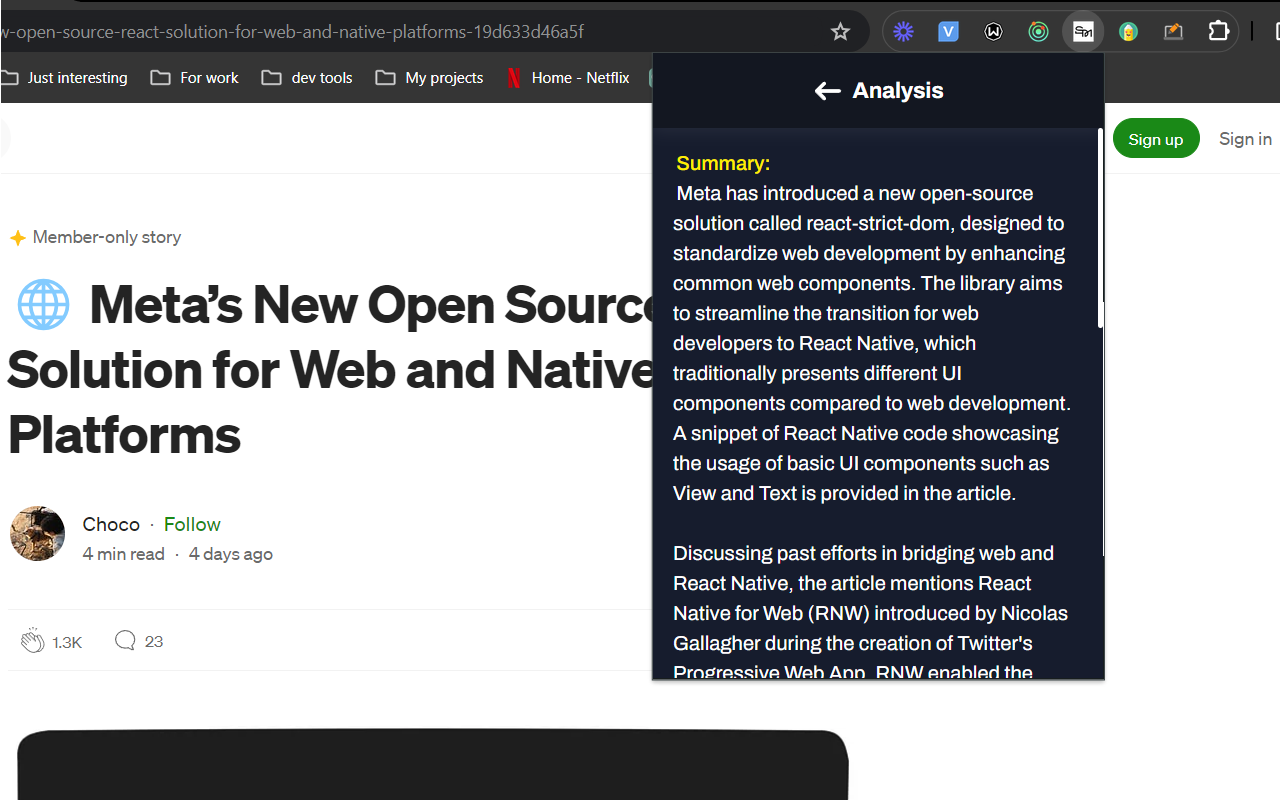Open the Just interesting bookmarks folder
1280x800 pixels.
65,78
